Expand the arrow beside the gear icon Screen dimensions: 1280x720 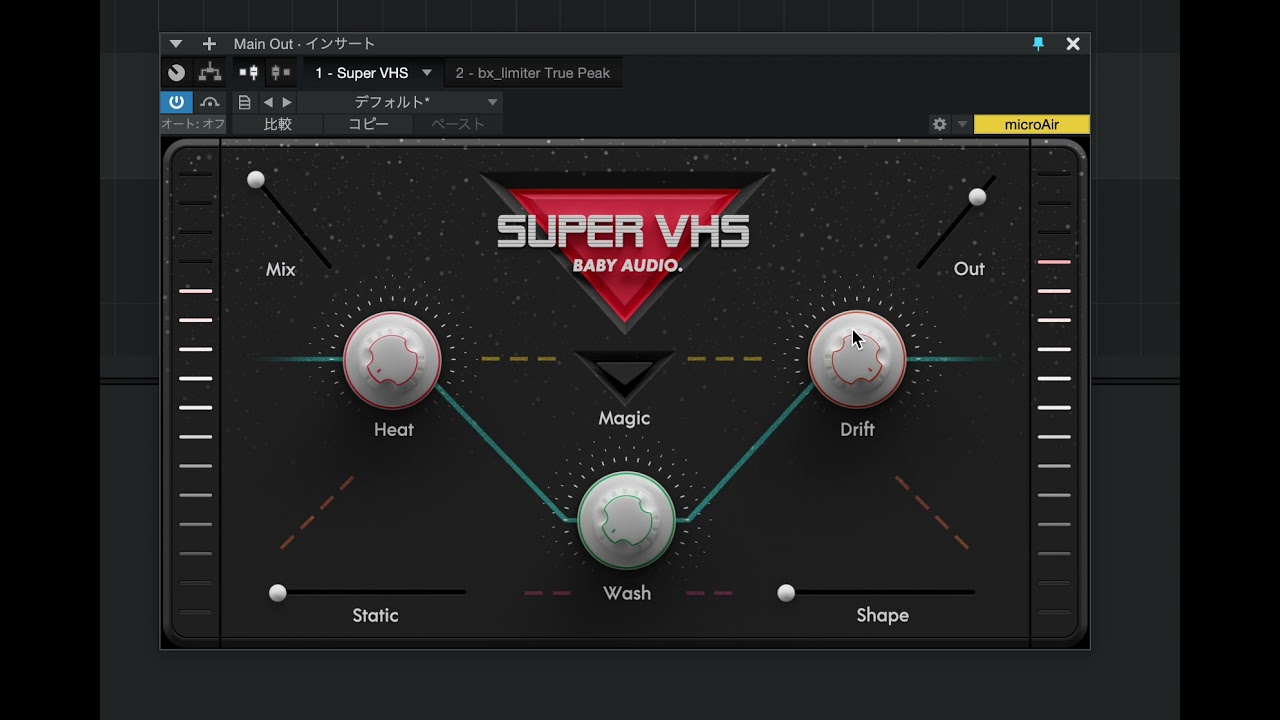[962, 124]
